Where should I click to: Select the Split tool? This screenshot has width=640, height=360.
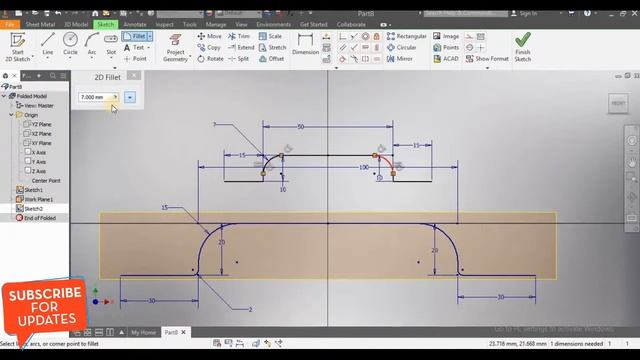point(238,59)
